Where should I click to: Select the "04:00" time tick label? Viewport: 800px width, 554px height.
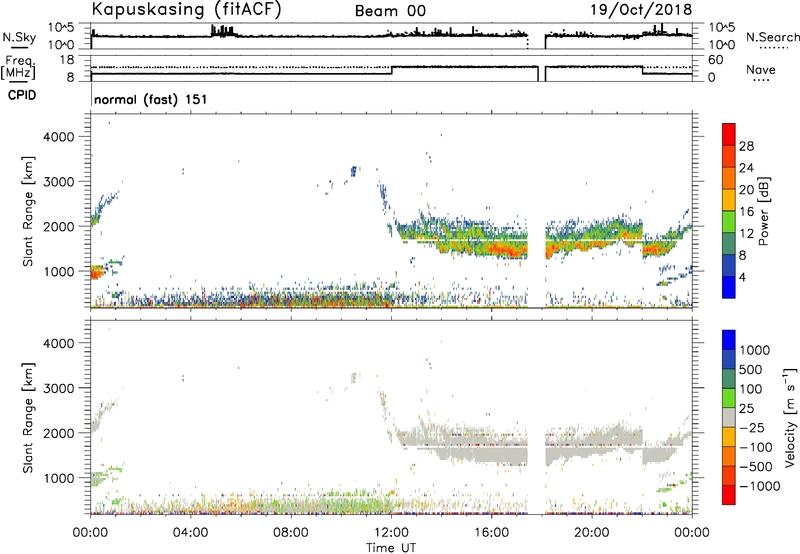(191, 533)
